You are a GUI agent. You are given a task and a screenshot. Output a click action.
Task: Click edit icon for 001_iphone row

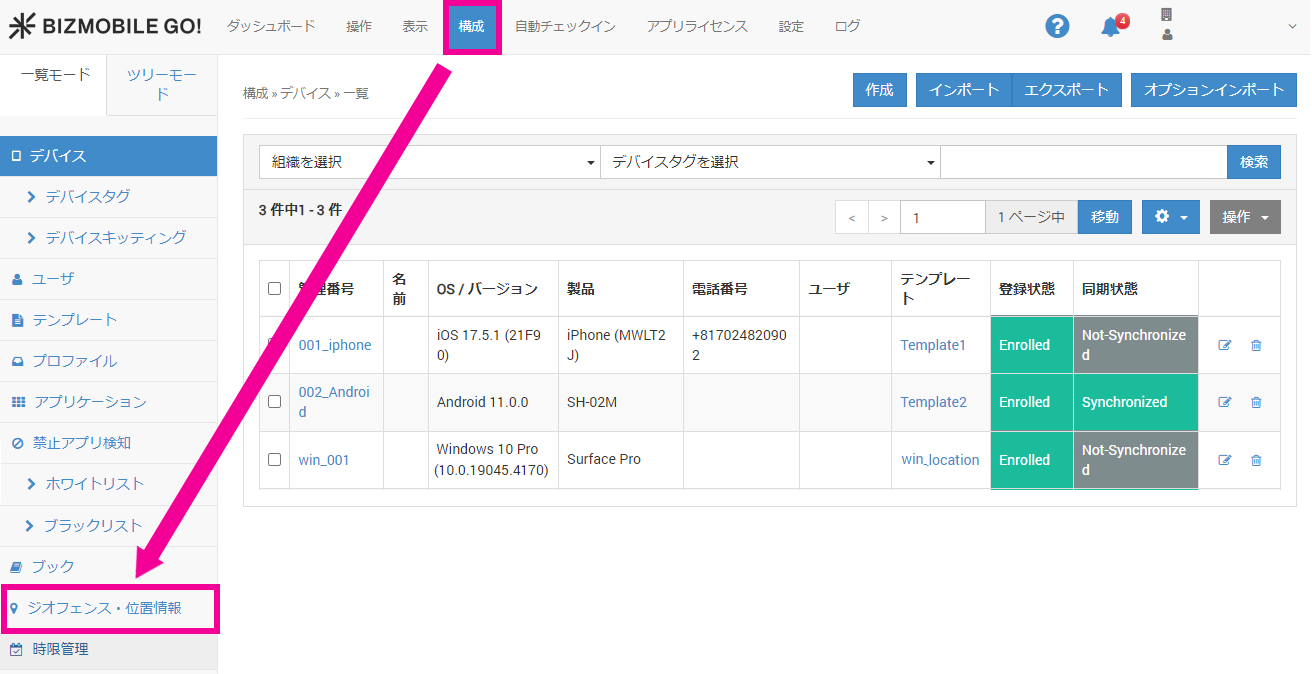tap(1225, 345)
